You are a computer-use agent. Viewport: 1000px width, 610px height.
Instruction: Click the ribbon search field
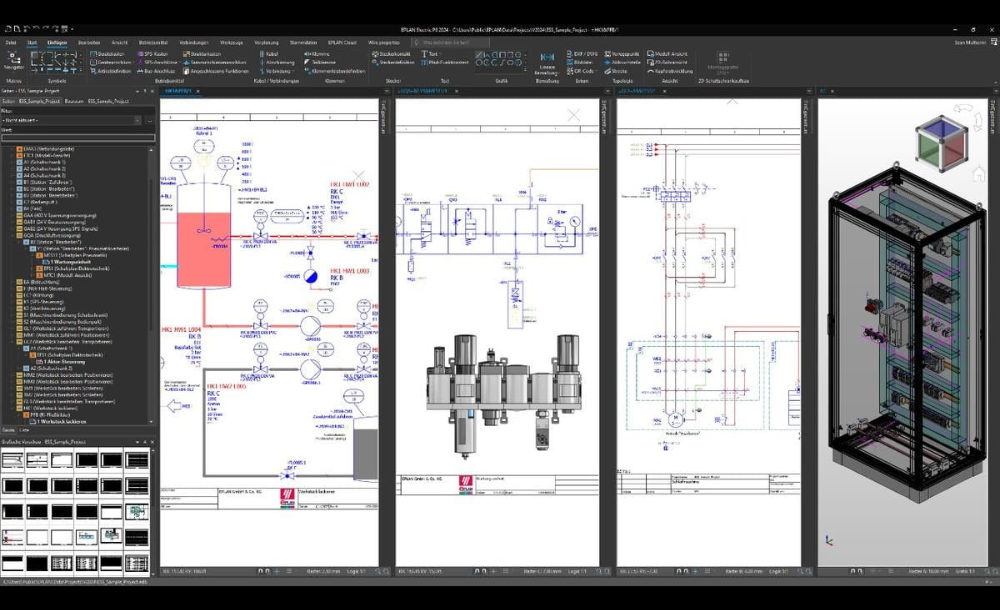click(x=450, y=42)
